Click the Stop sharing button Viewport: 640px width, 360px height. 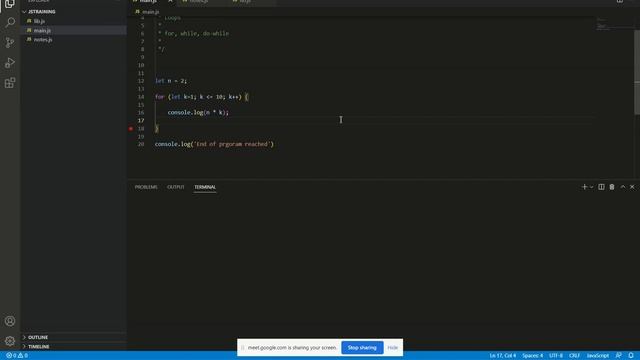click(x=362, y=348)
